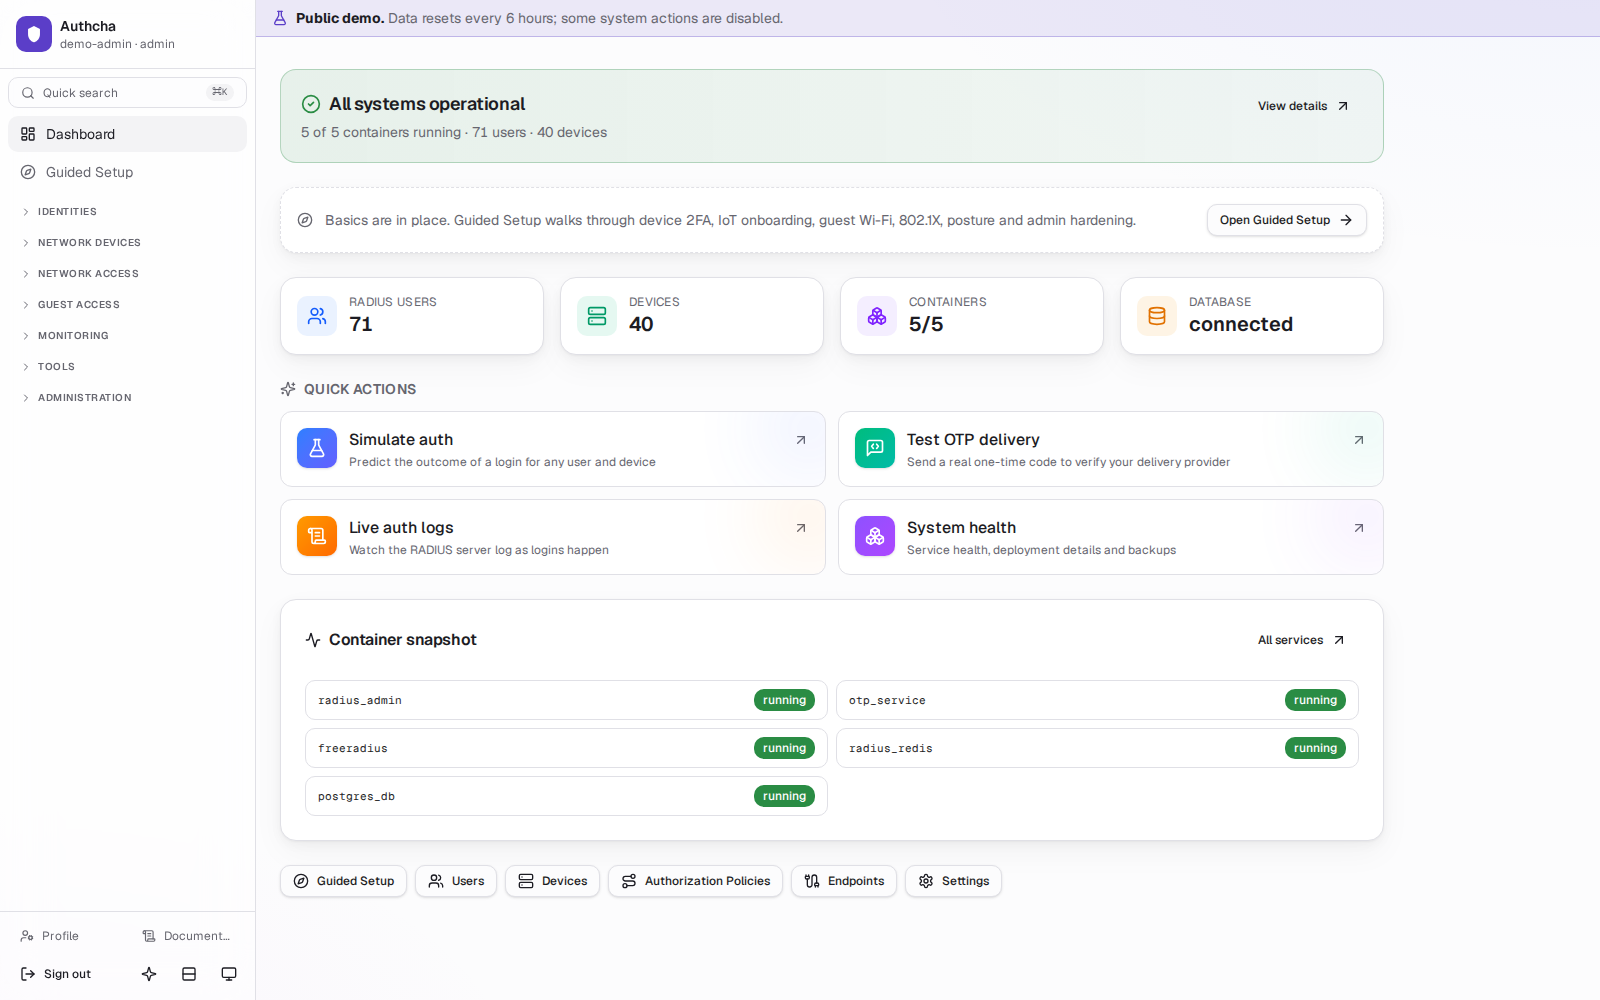
Task: Open the Settings shortcut chip
Action: [953, 881]
